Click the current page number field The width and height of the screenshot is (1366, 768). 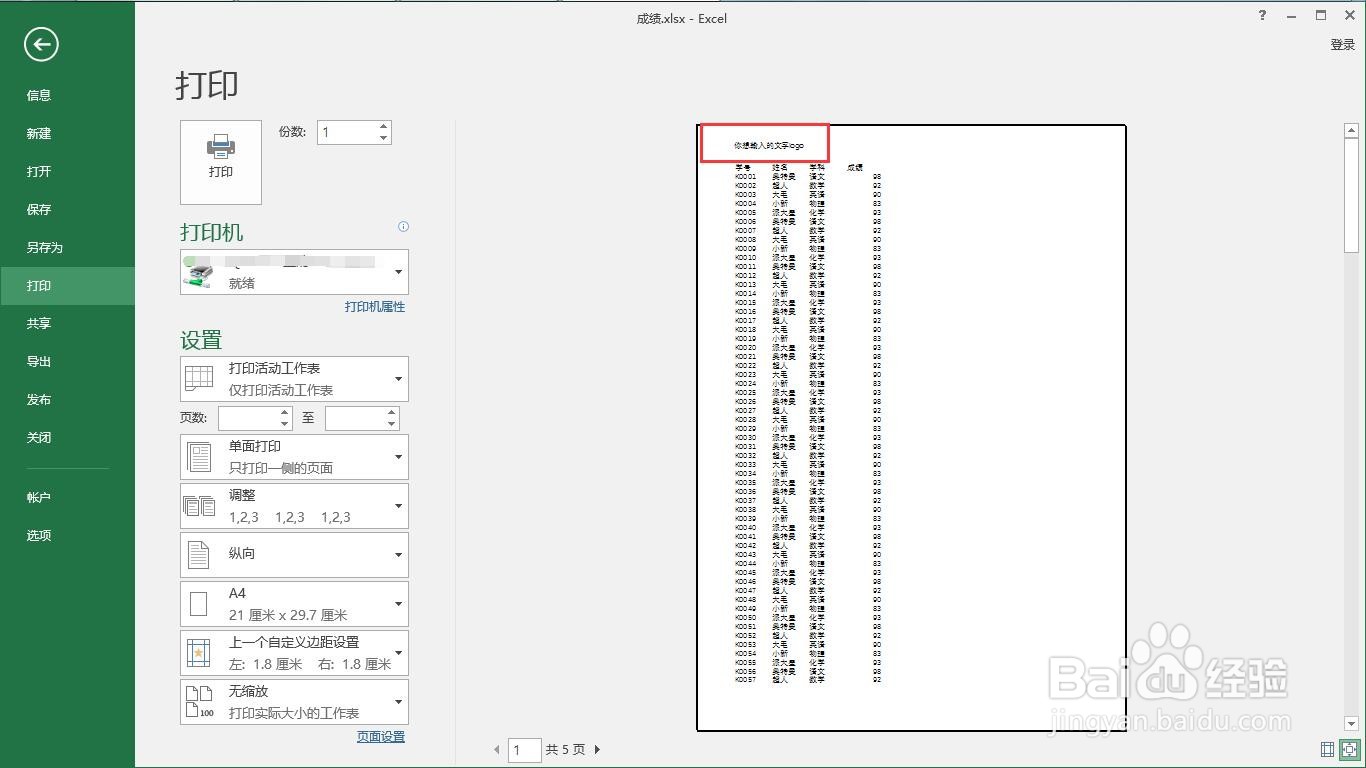click(x=524, y=749)
